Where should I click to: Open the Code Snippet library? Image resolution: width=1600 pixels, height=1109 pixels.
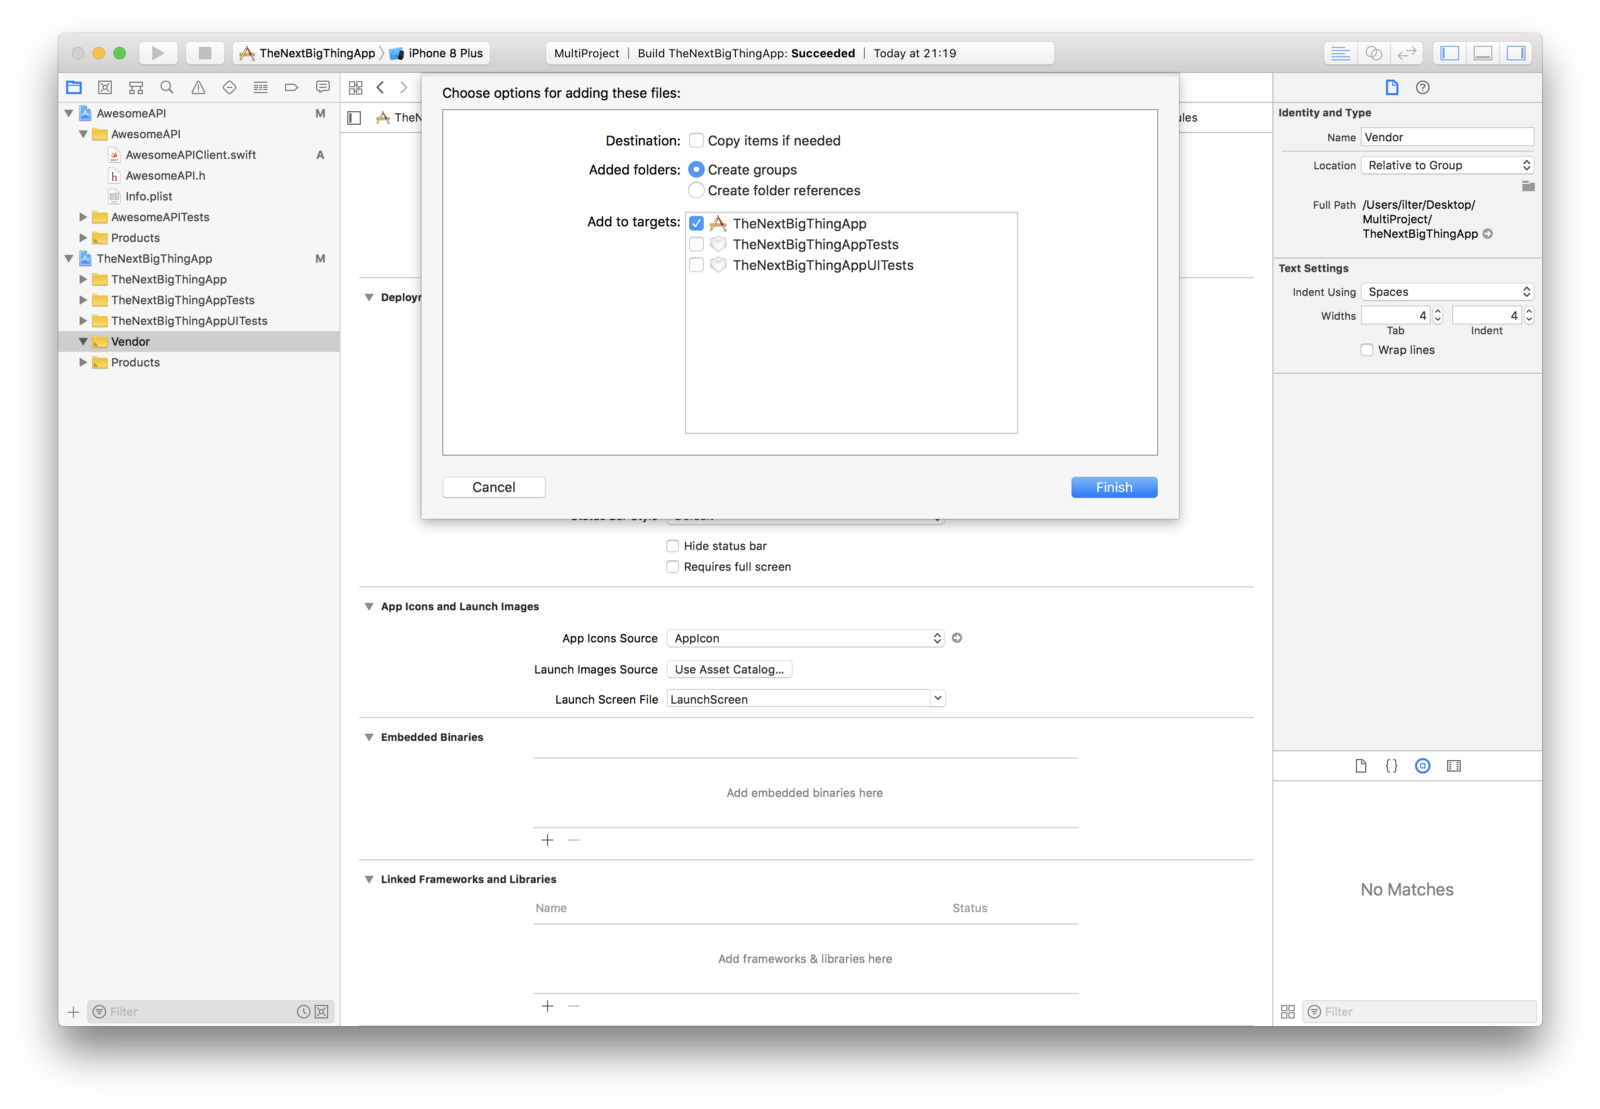pyautogui.click(x=1391, y=766)
